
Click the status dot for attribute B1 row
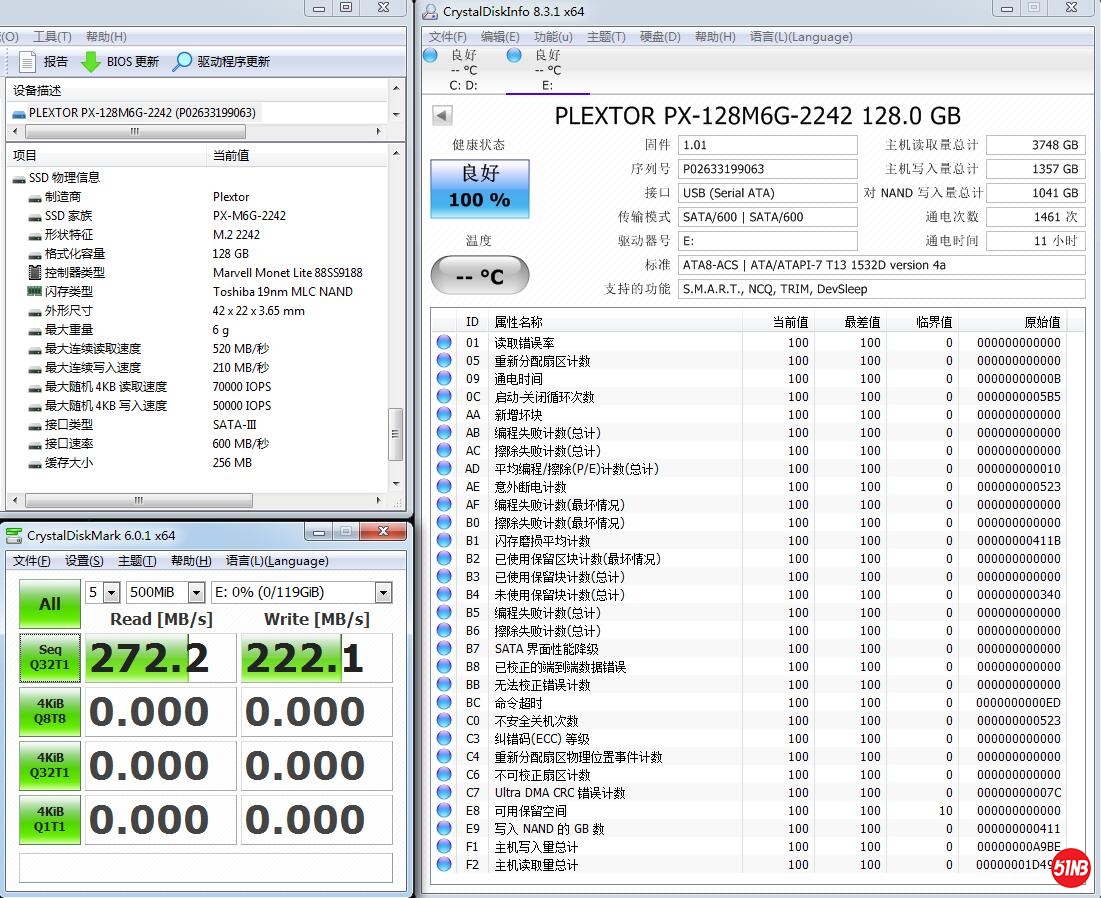444,541
